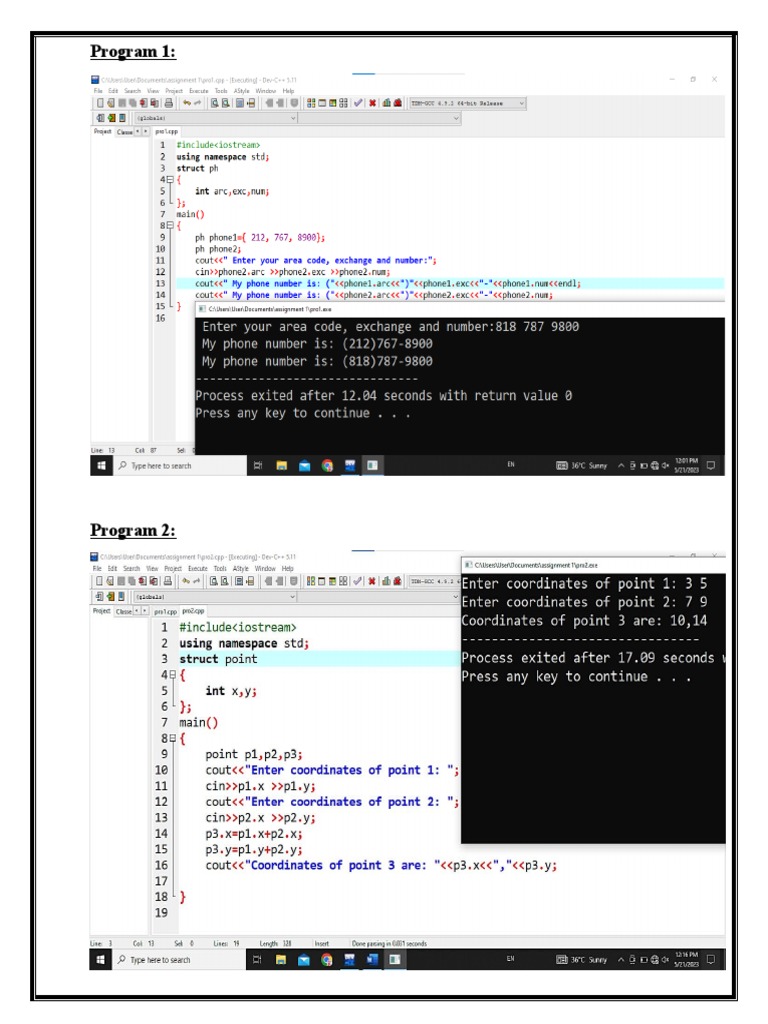The width and height of the screenshot is (768, 1024).
Task: Click 'Coordinates of point 3 are: 10,14' console line
Action: 584,620
